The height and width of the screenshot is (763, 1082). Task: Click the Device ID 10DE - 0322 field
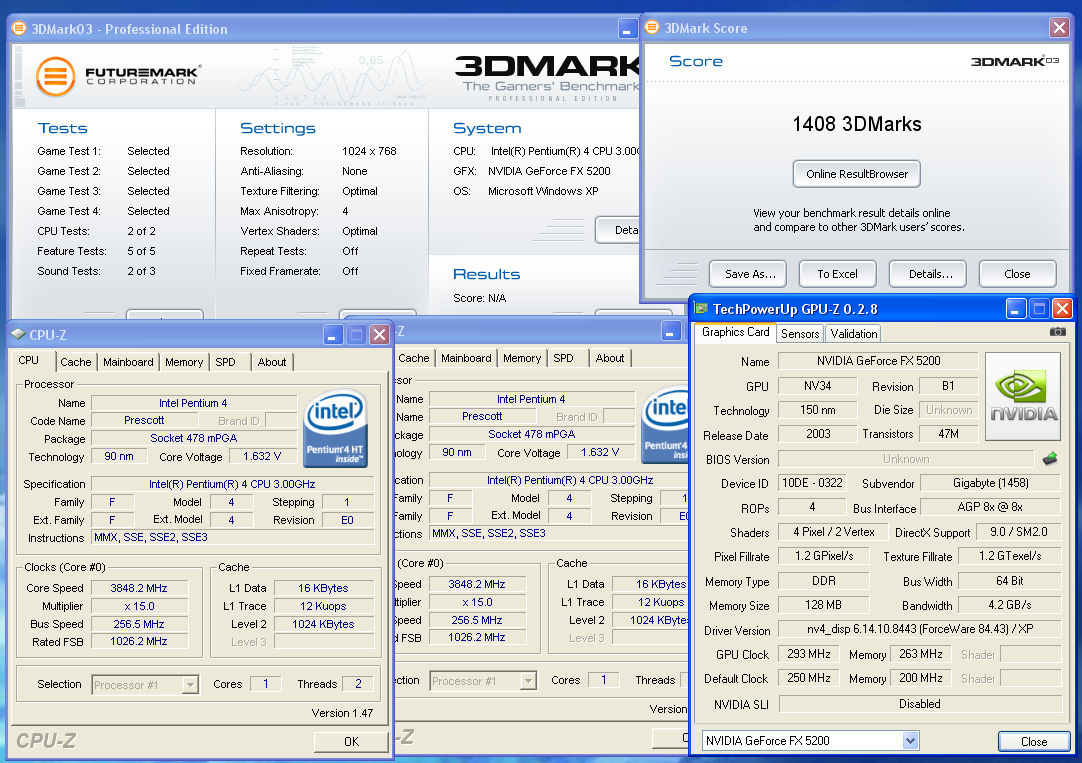(812, 483)
